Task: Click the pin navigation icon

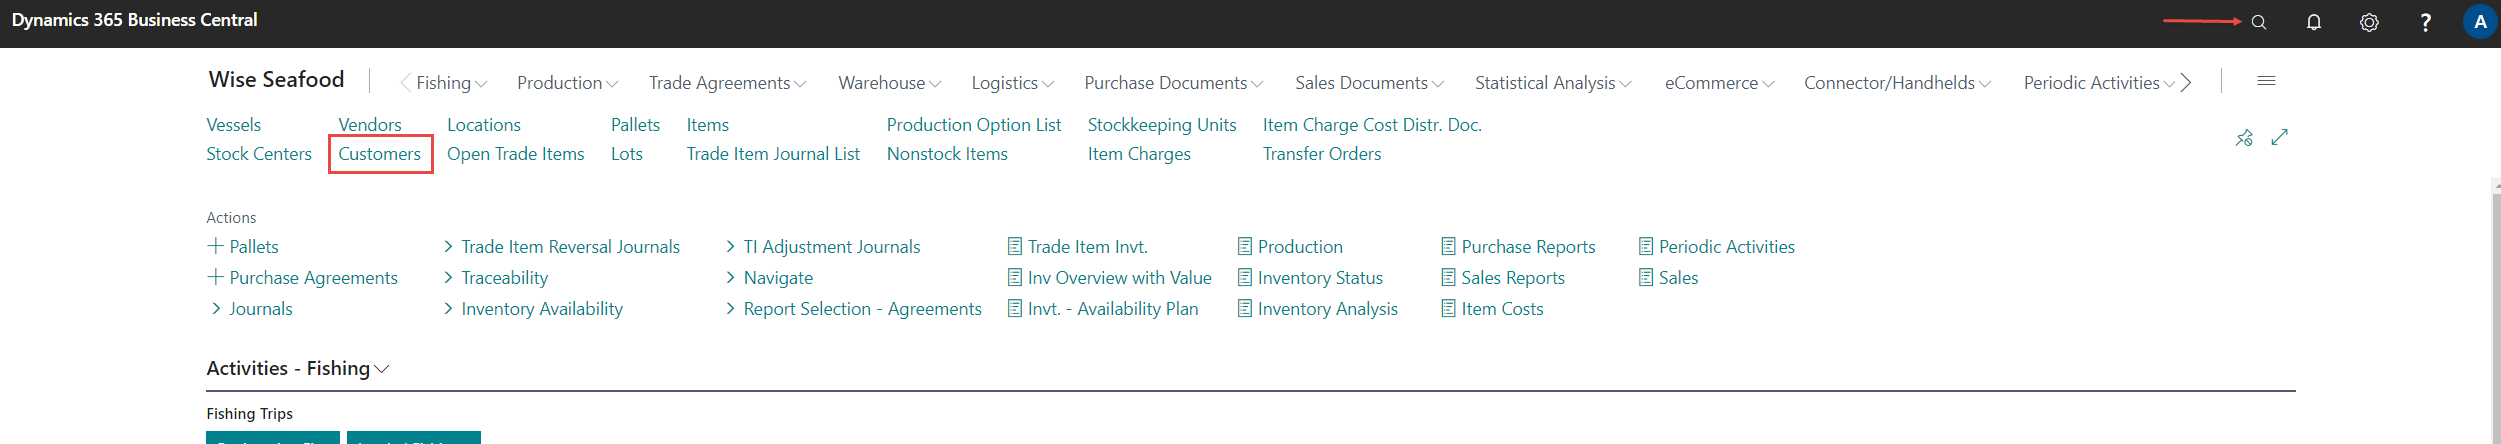Action: [2244, 138]
